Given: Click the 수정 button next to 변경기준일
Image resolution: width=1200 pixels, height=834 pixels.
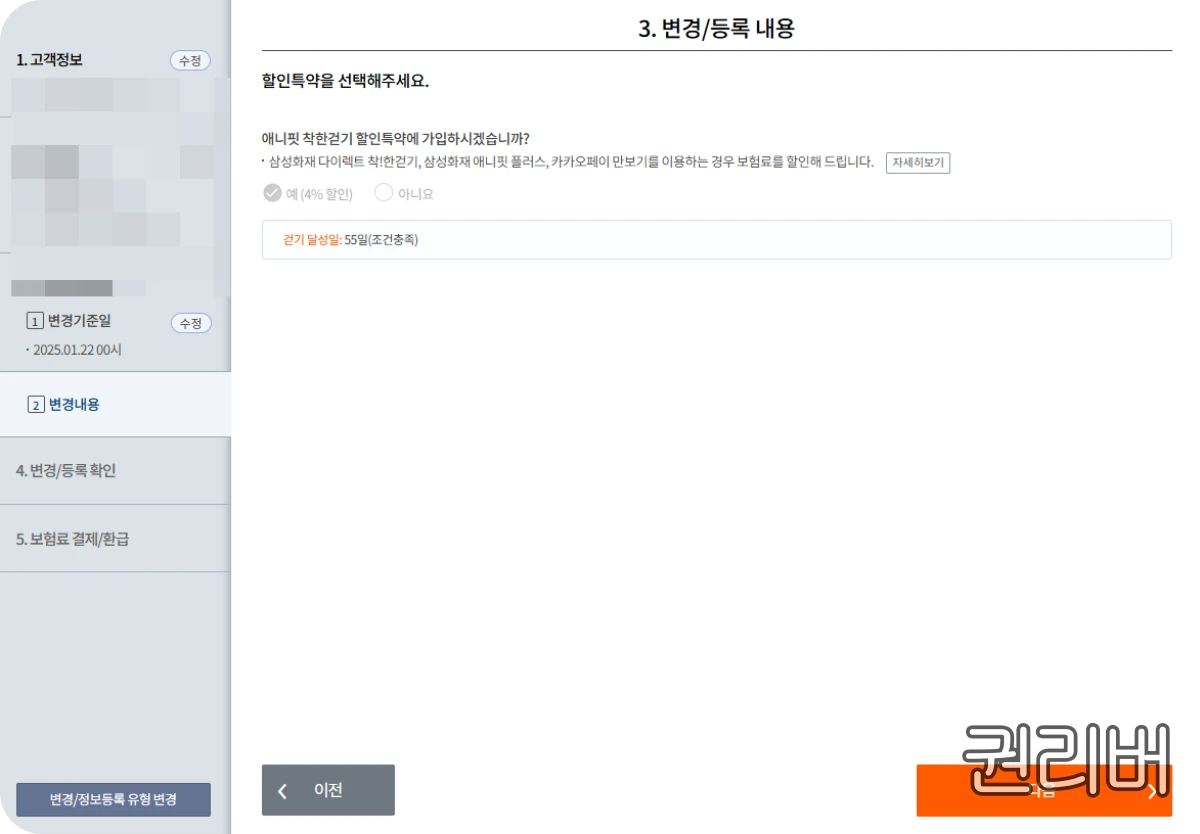Looking at the screenshot, I should 191,323.
